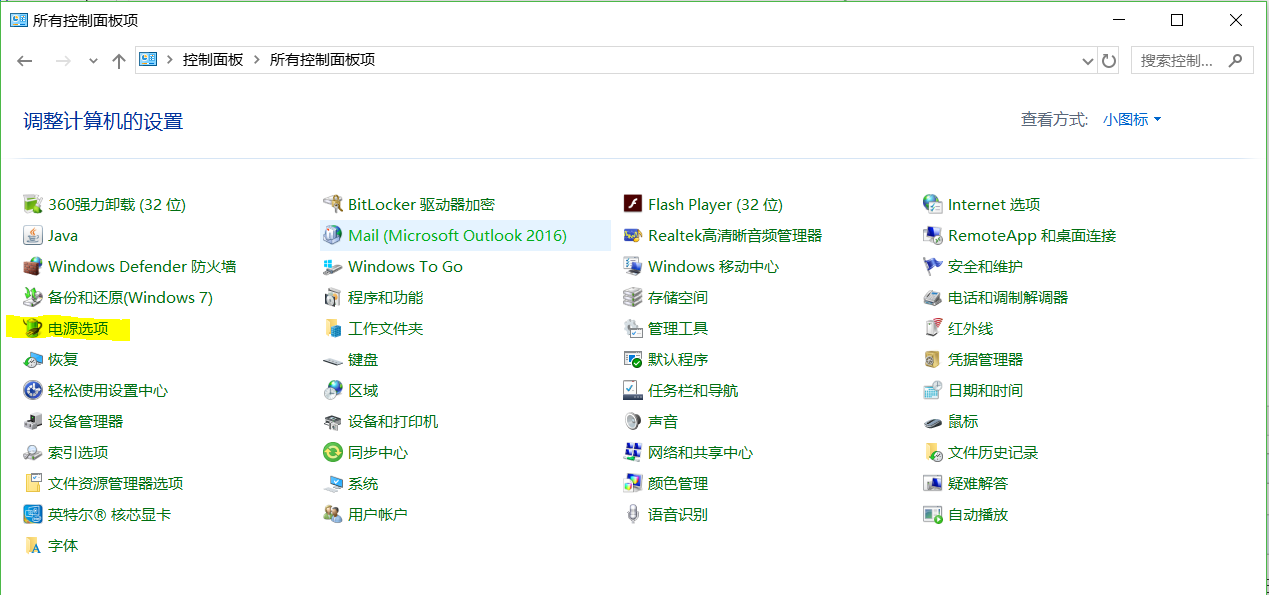This screenshot has width=1269, height=595.
Task: Open the 360强力卸载 icon
Action: click(x=33, y=204)
